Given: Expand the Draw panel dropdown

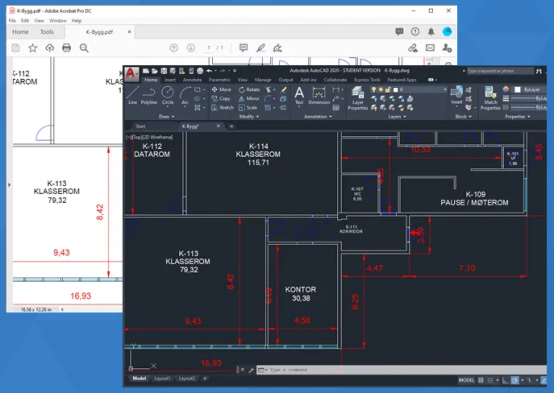Looking at the screenshot, I should (x=166, y=116).
